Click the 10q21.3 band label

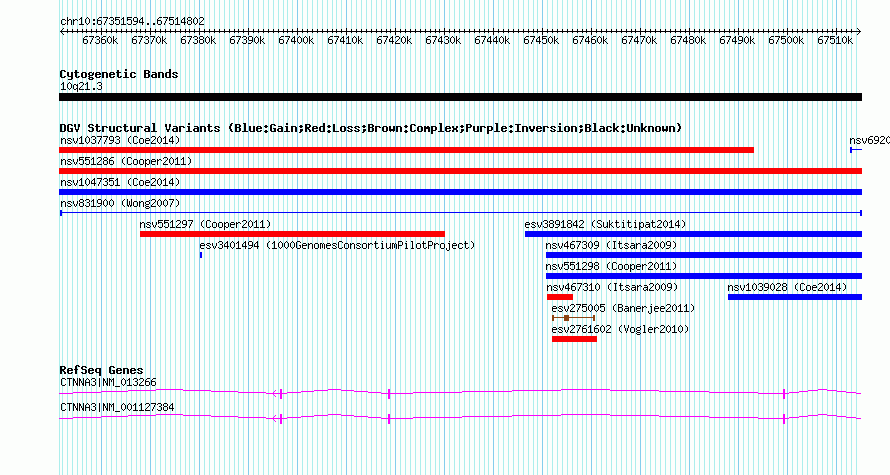point(81,86)
